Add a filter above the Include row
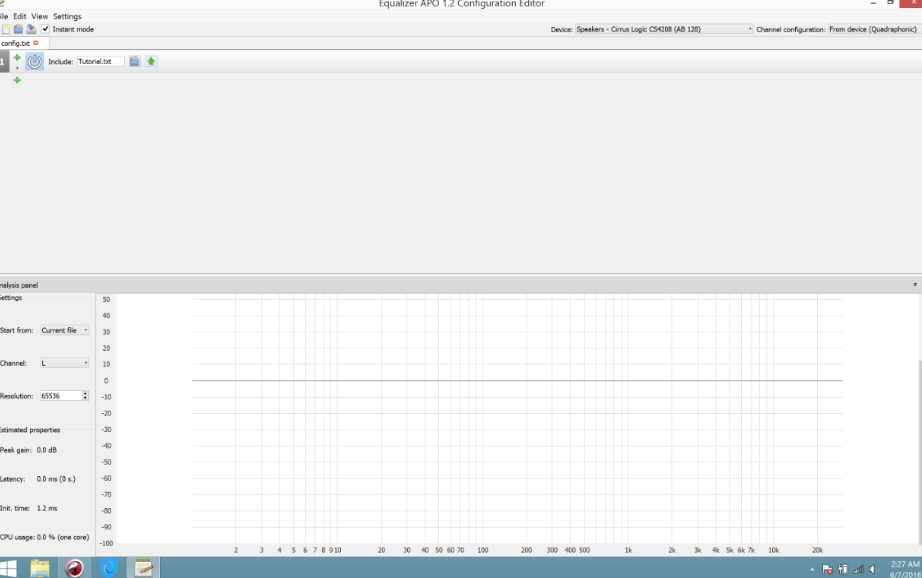922x578 pixels. 17,58
